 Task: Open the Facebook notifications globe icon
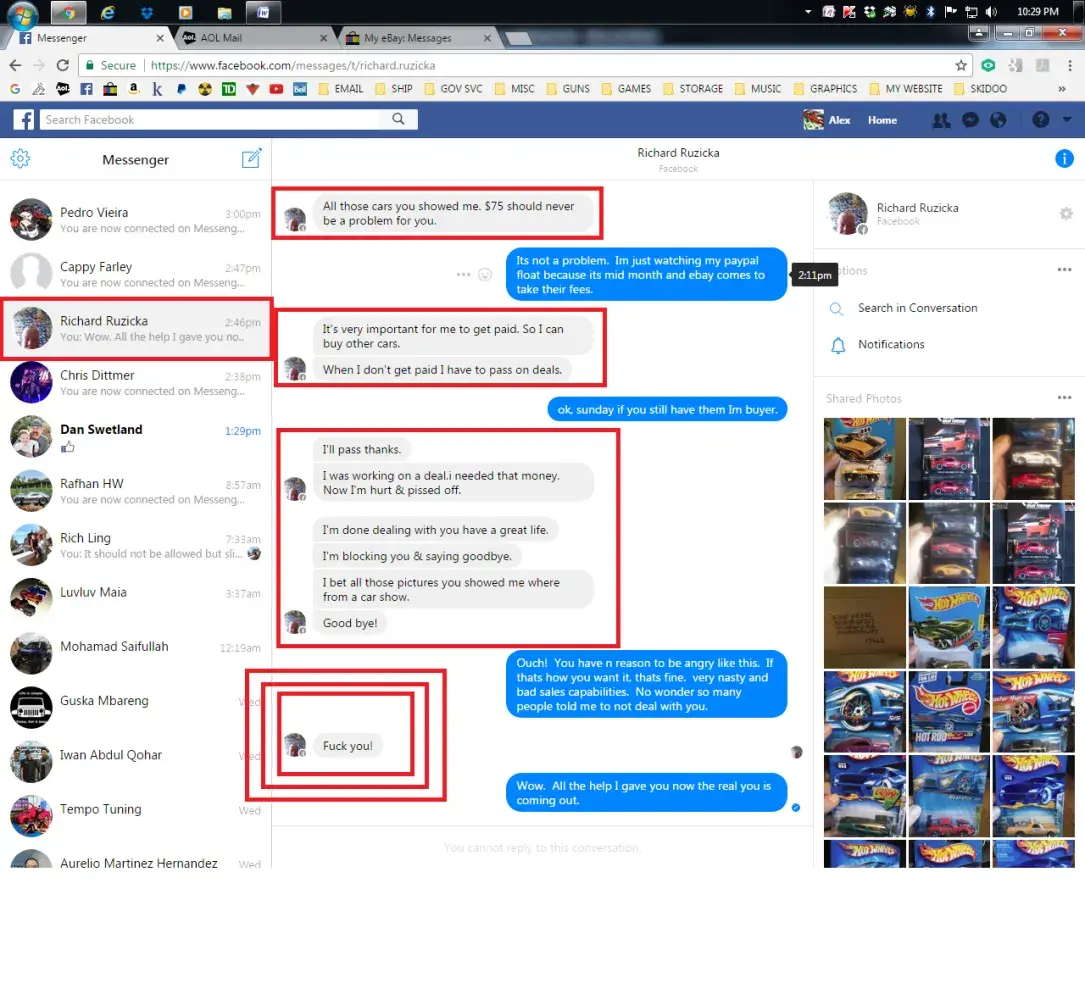[x=997, y=120]
